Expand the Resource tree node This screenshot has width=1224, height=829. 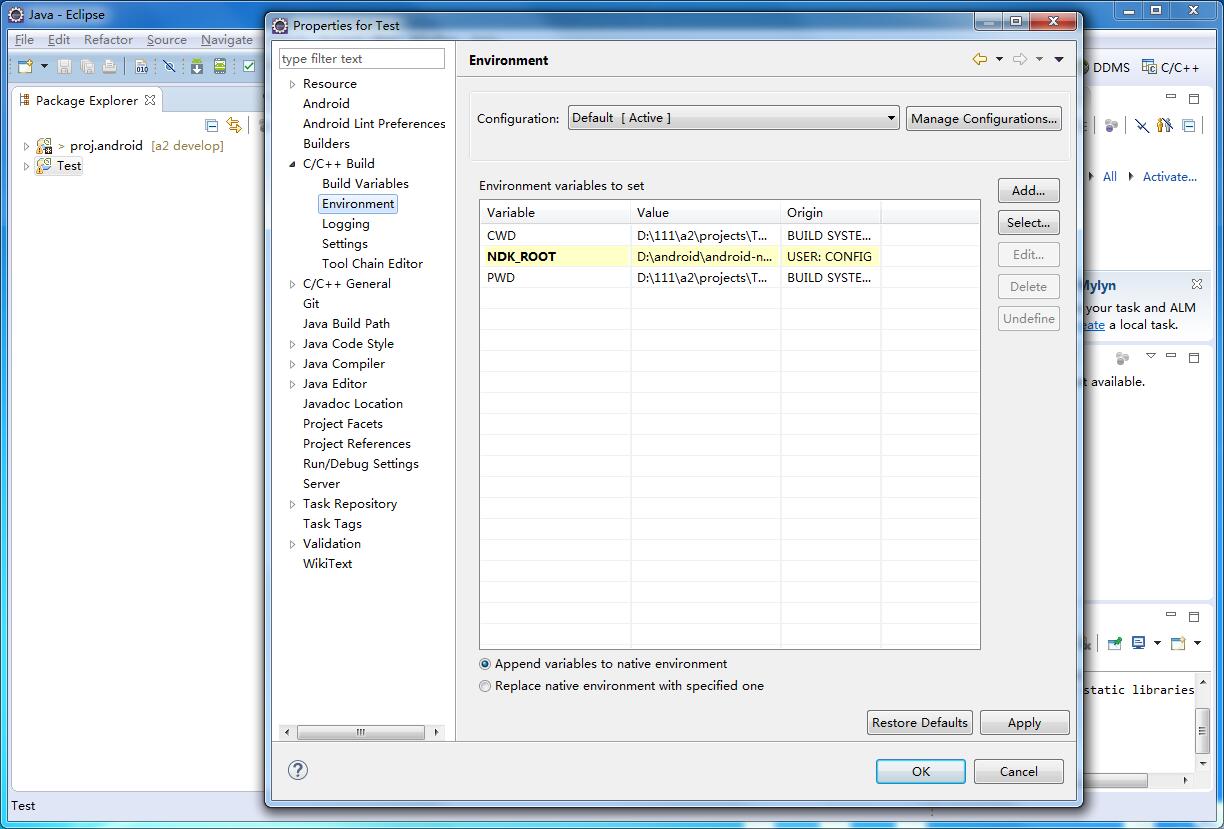292,84
